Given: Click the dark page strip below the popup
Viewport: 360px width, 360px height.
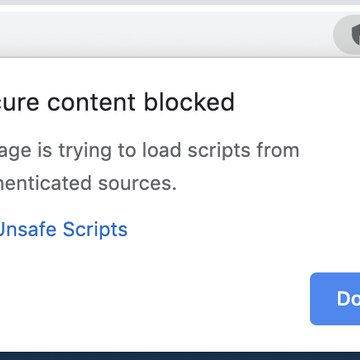Looking at the screenshot, I should click(x=180, y=356).
